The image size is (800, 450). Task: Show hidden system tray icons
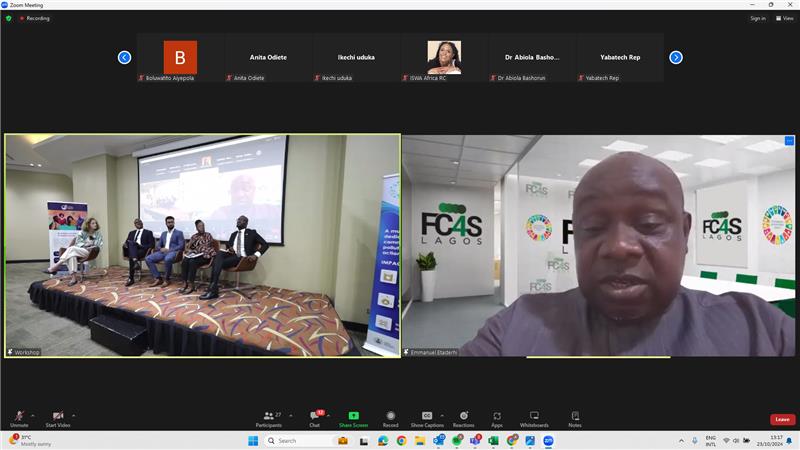tap(681, 441)
